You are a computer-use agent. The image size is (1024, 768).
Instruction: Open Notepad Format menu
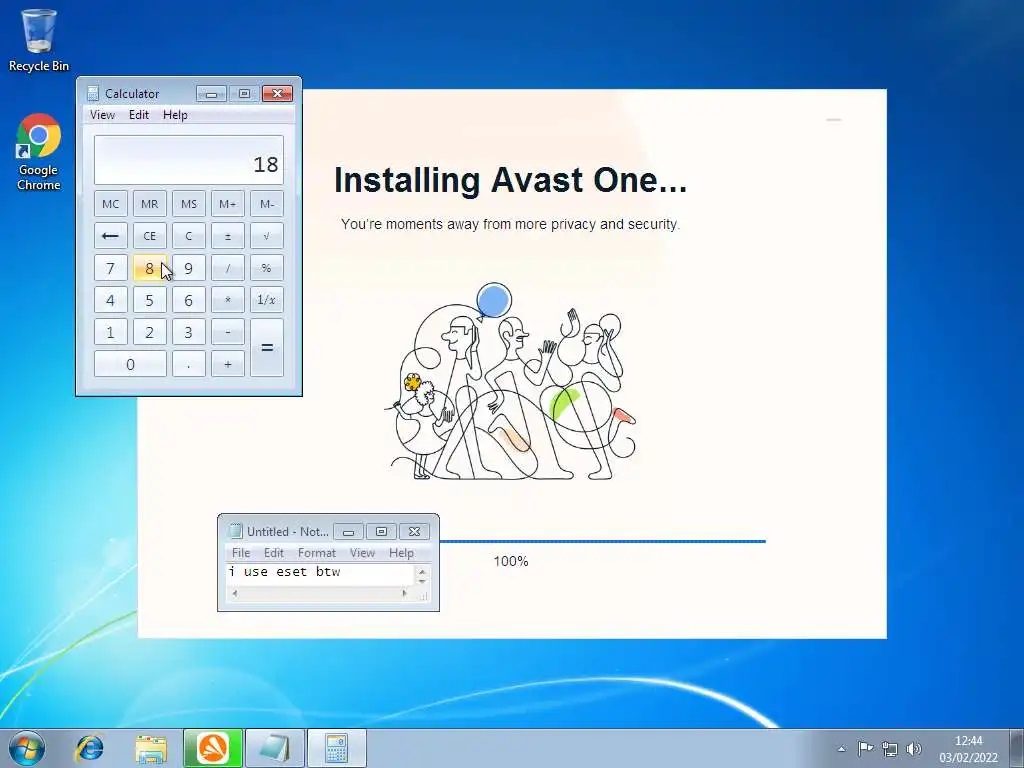[x=317, y=553]
